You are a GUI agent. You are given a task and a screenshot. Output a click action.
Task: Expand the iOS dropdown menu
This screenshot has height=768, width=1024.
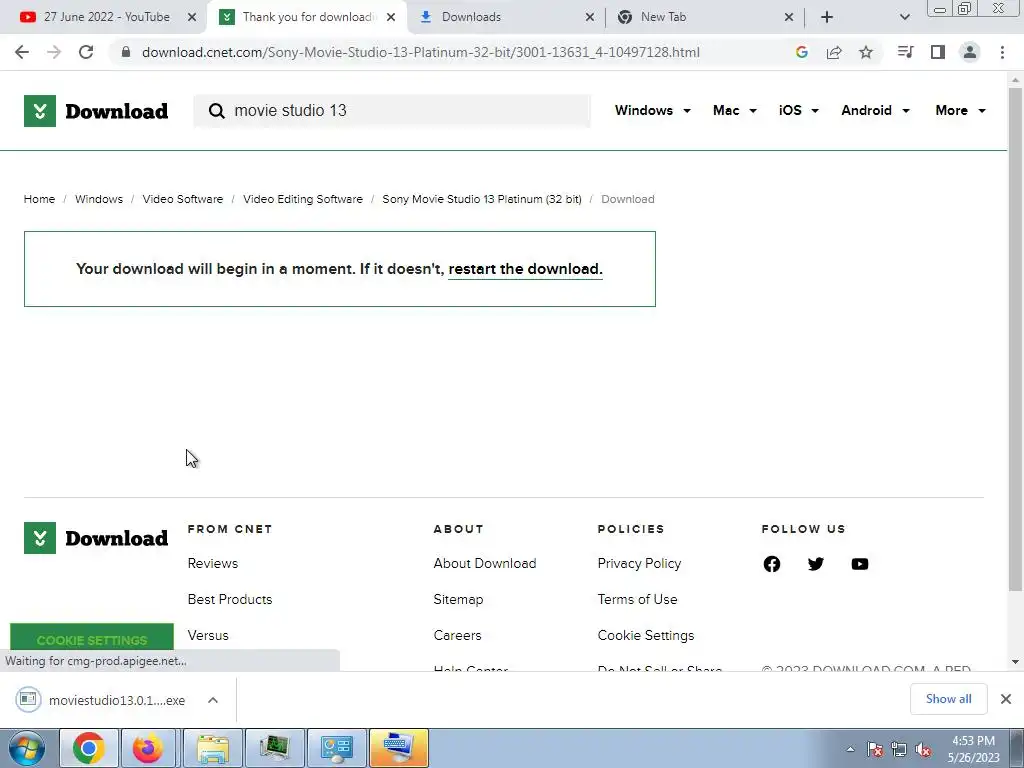[x=798, y=110]
